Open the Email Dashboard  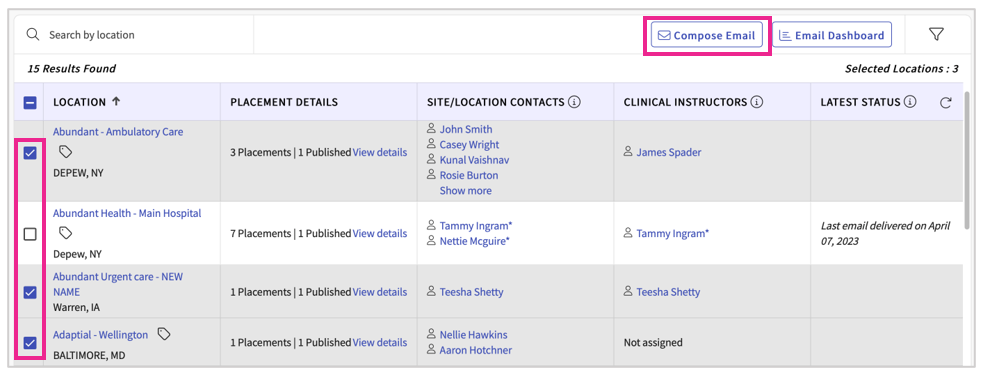pos(832,35)
